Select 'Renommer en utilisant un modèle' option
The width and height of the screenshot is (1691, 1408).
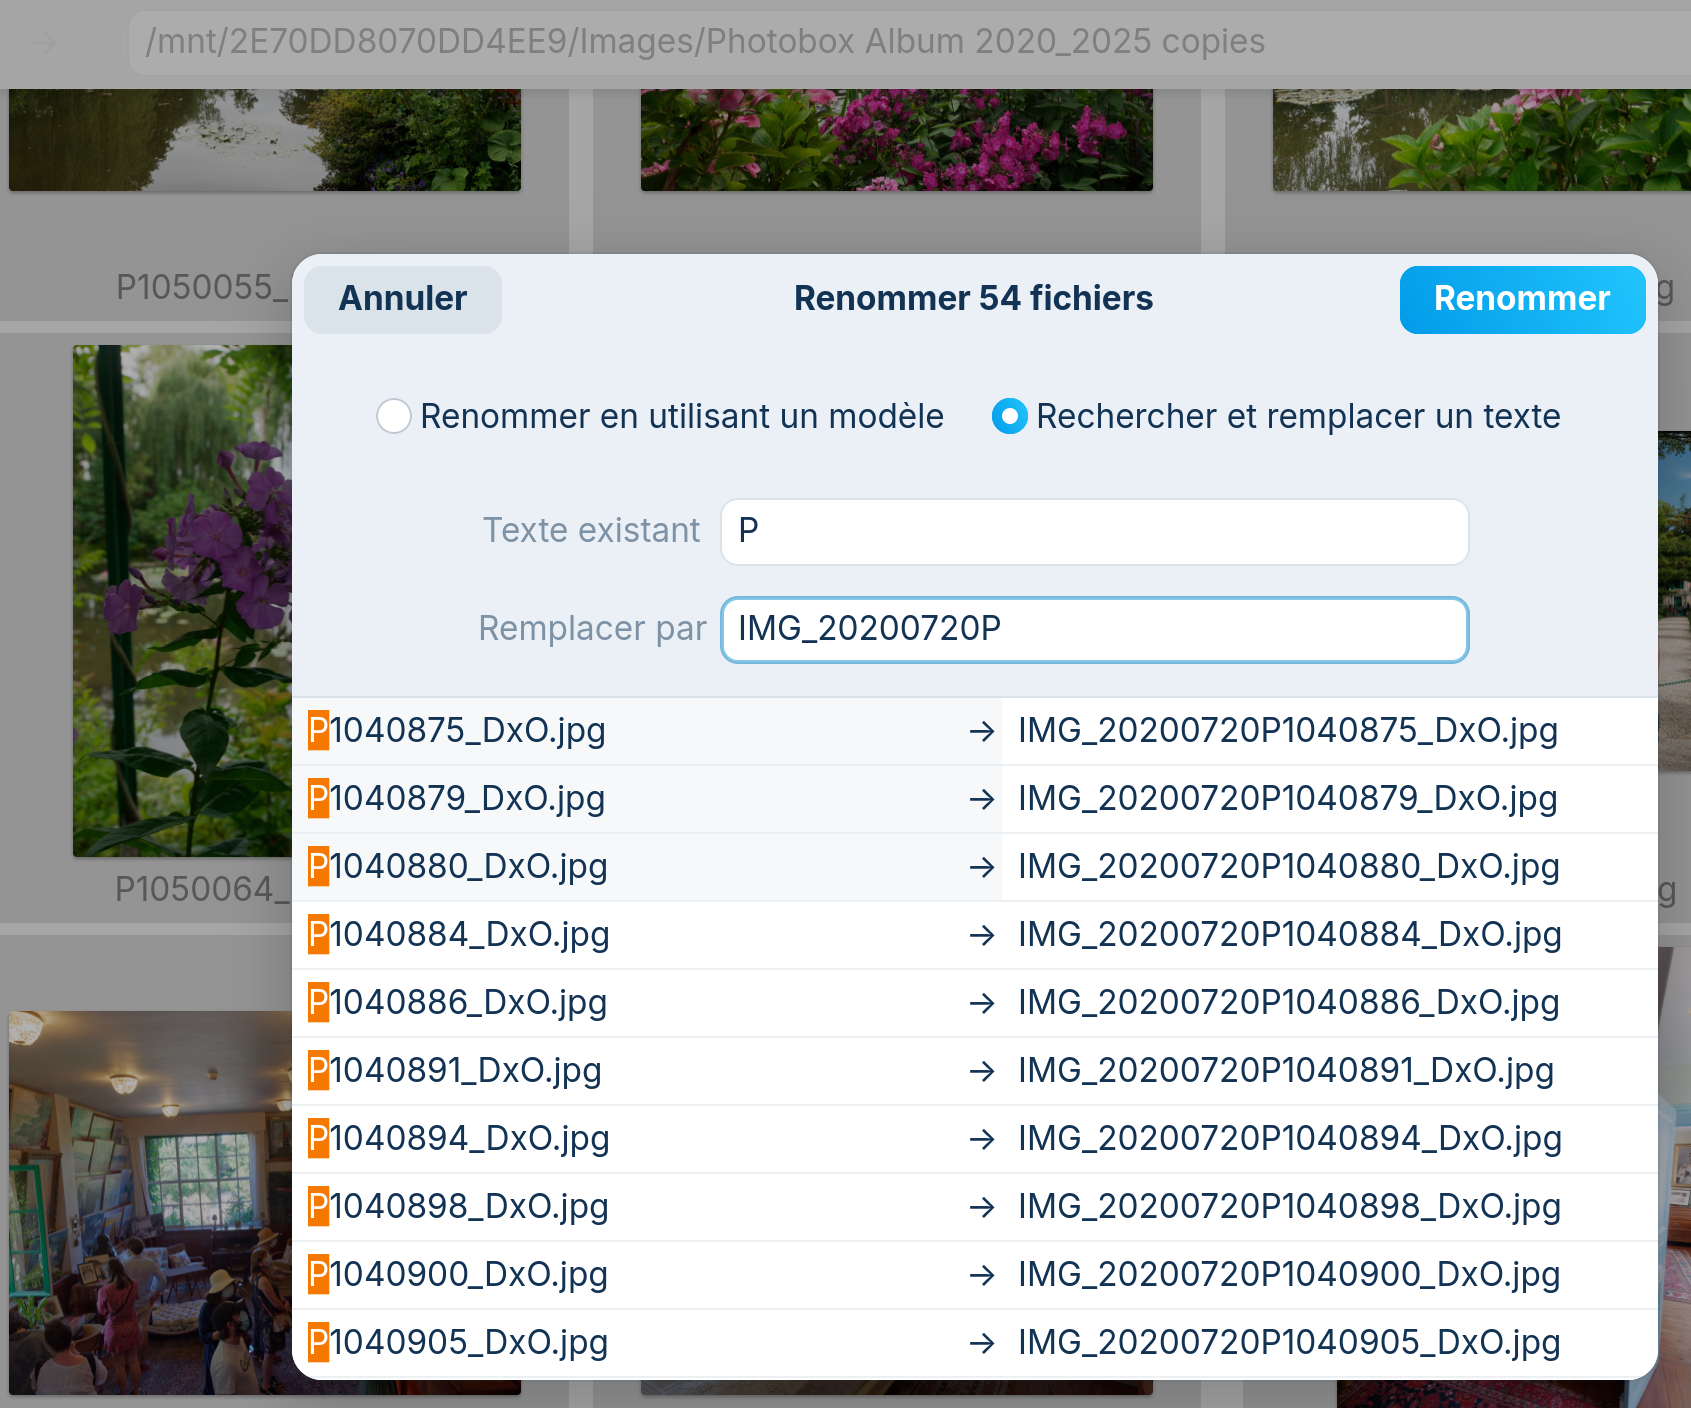point(394,416)
